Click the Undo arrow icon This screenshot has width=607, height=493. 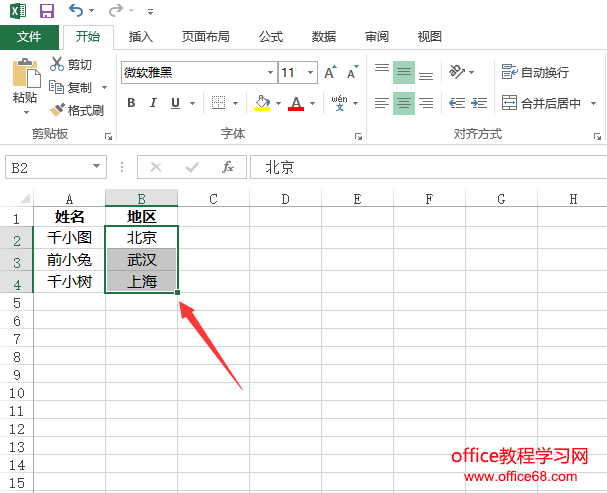75,10
